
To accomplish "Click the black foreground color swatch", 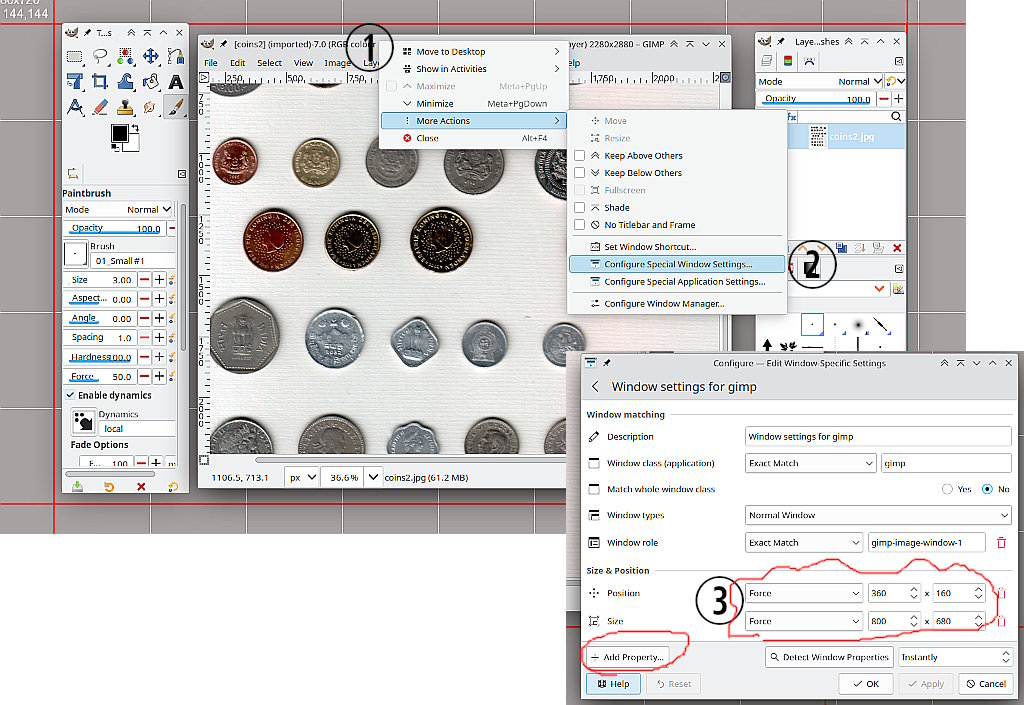I will click(120, 133).
